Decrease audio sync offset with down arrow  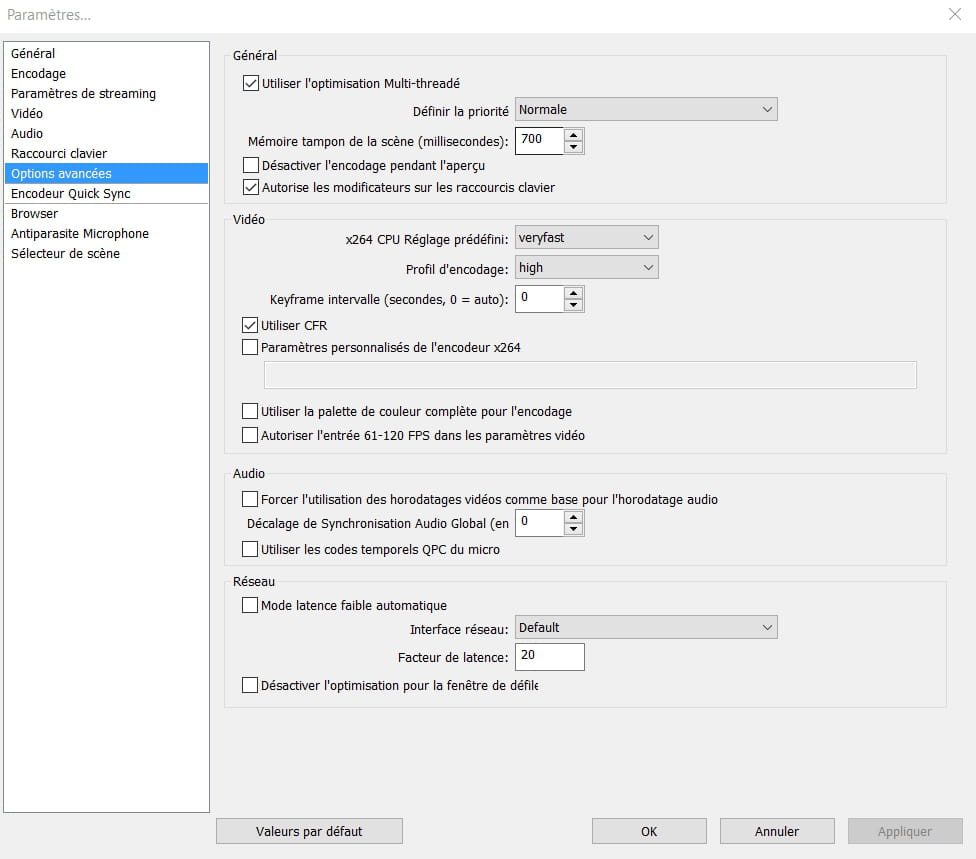[573, 529]
